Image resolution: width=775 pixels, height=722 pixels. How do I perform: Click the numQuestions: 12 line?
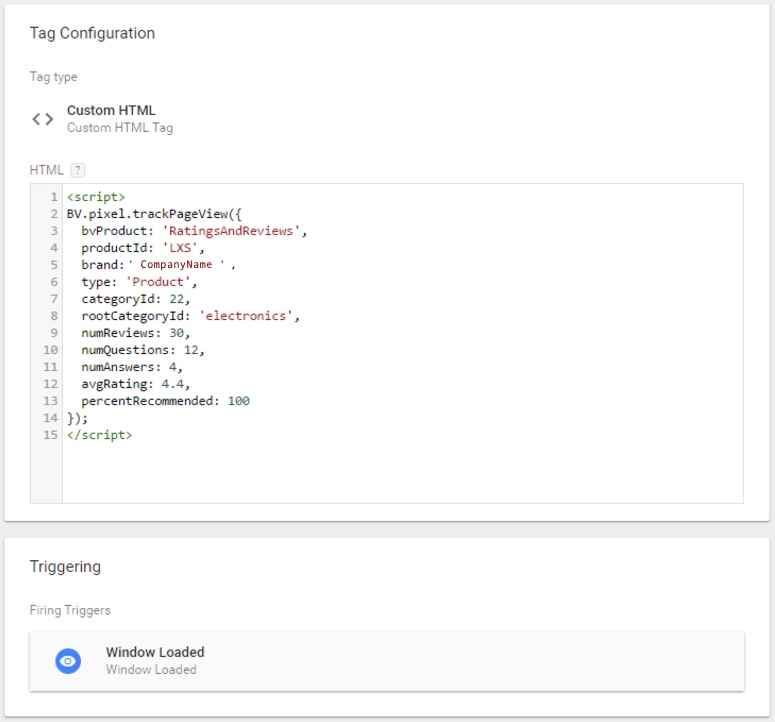click(x=143, y=350)
